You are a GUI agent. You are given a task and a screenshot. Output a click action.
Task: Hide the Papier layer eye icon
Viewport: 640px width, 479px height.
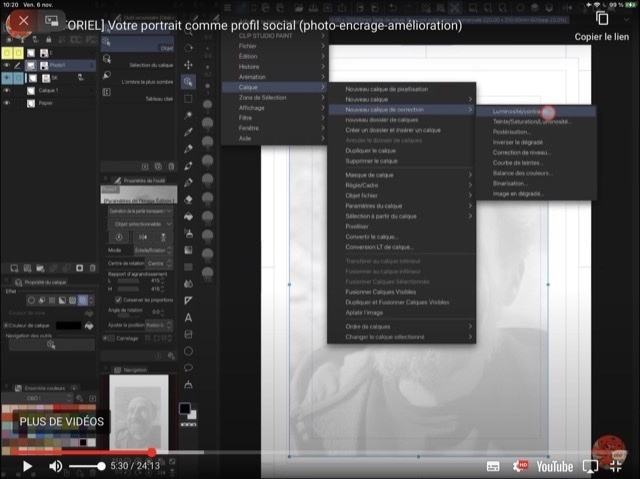[7, 103]
